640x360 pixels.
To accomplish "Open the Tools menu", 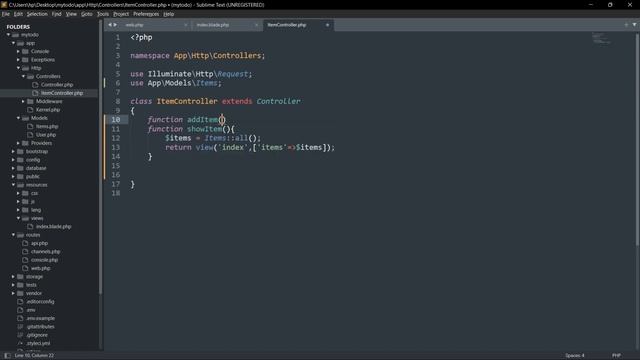I will (x=103, y=14).
